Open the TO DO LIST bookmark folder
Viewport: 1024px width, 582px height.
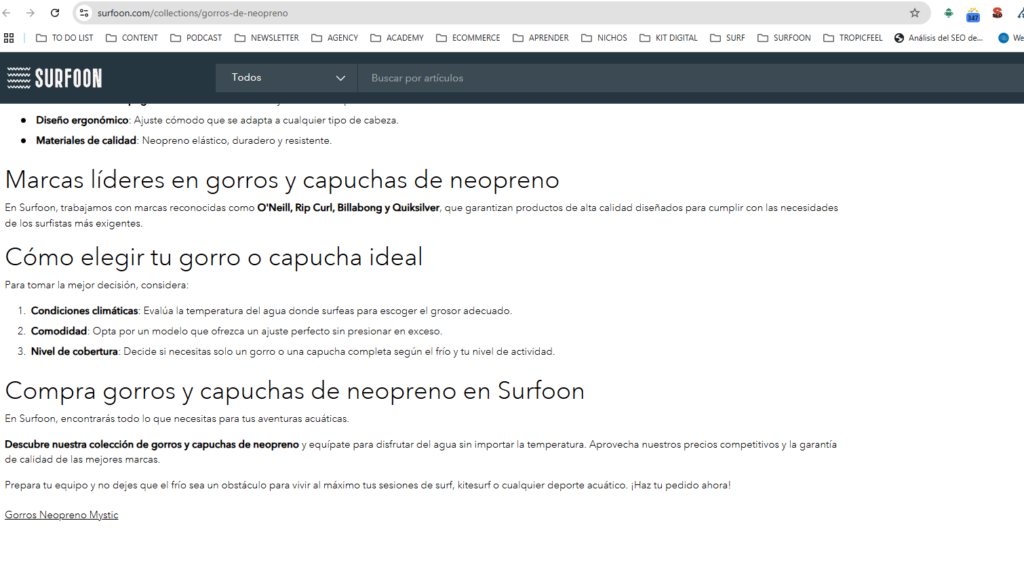click(64, 38)
